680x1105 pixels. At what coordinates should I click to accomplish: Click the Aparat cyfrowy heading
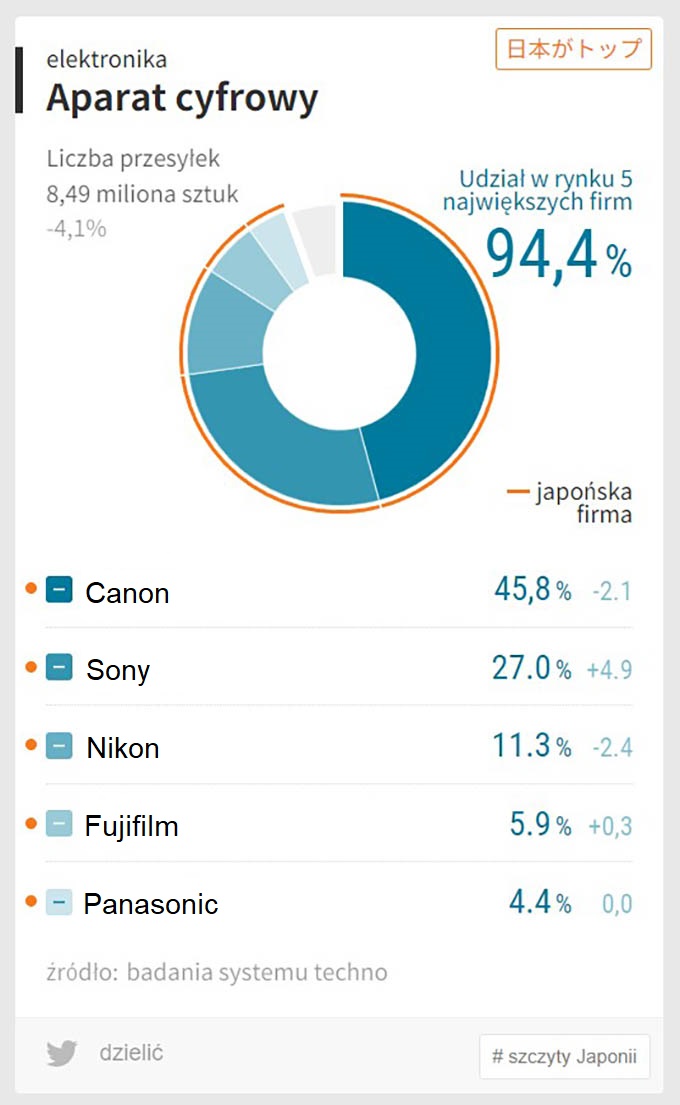click(183, 98)
